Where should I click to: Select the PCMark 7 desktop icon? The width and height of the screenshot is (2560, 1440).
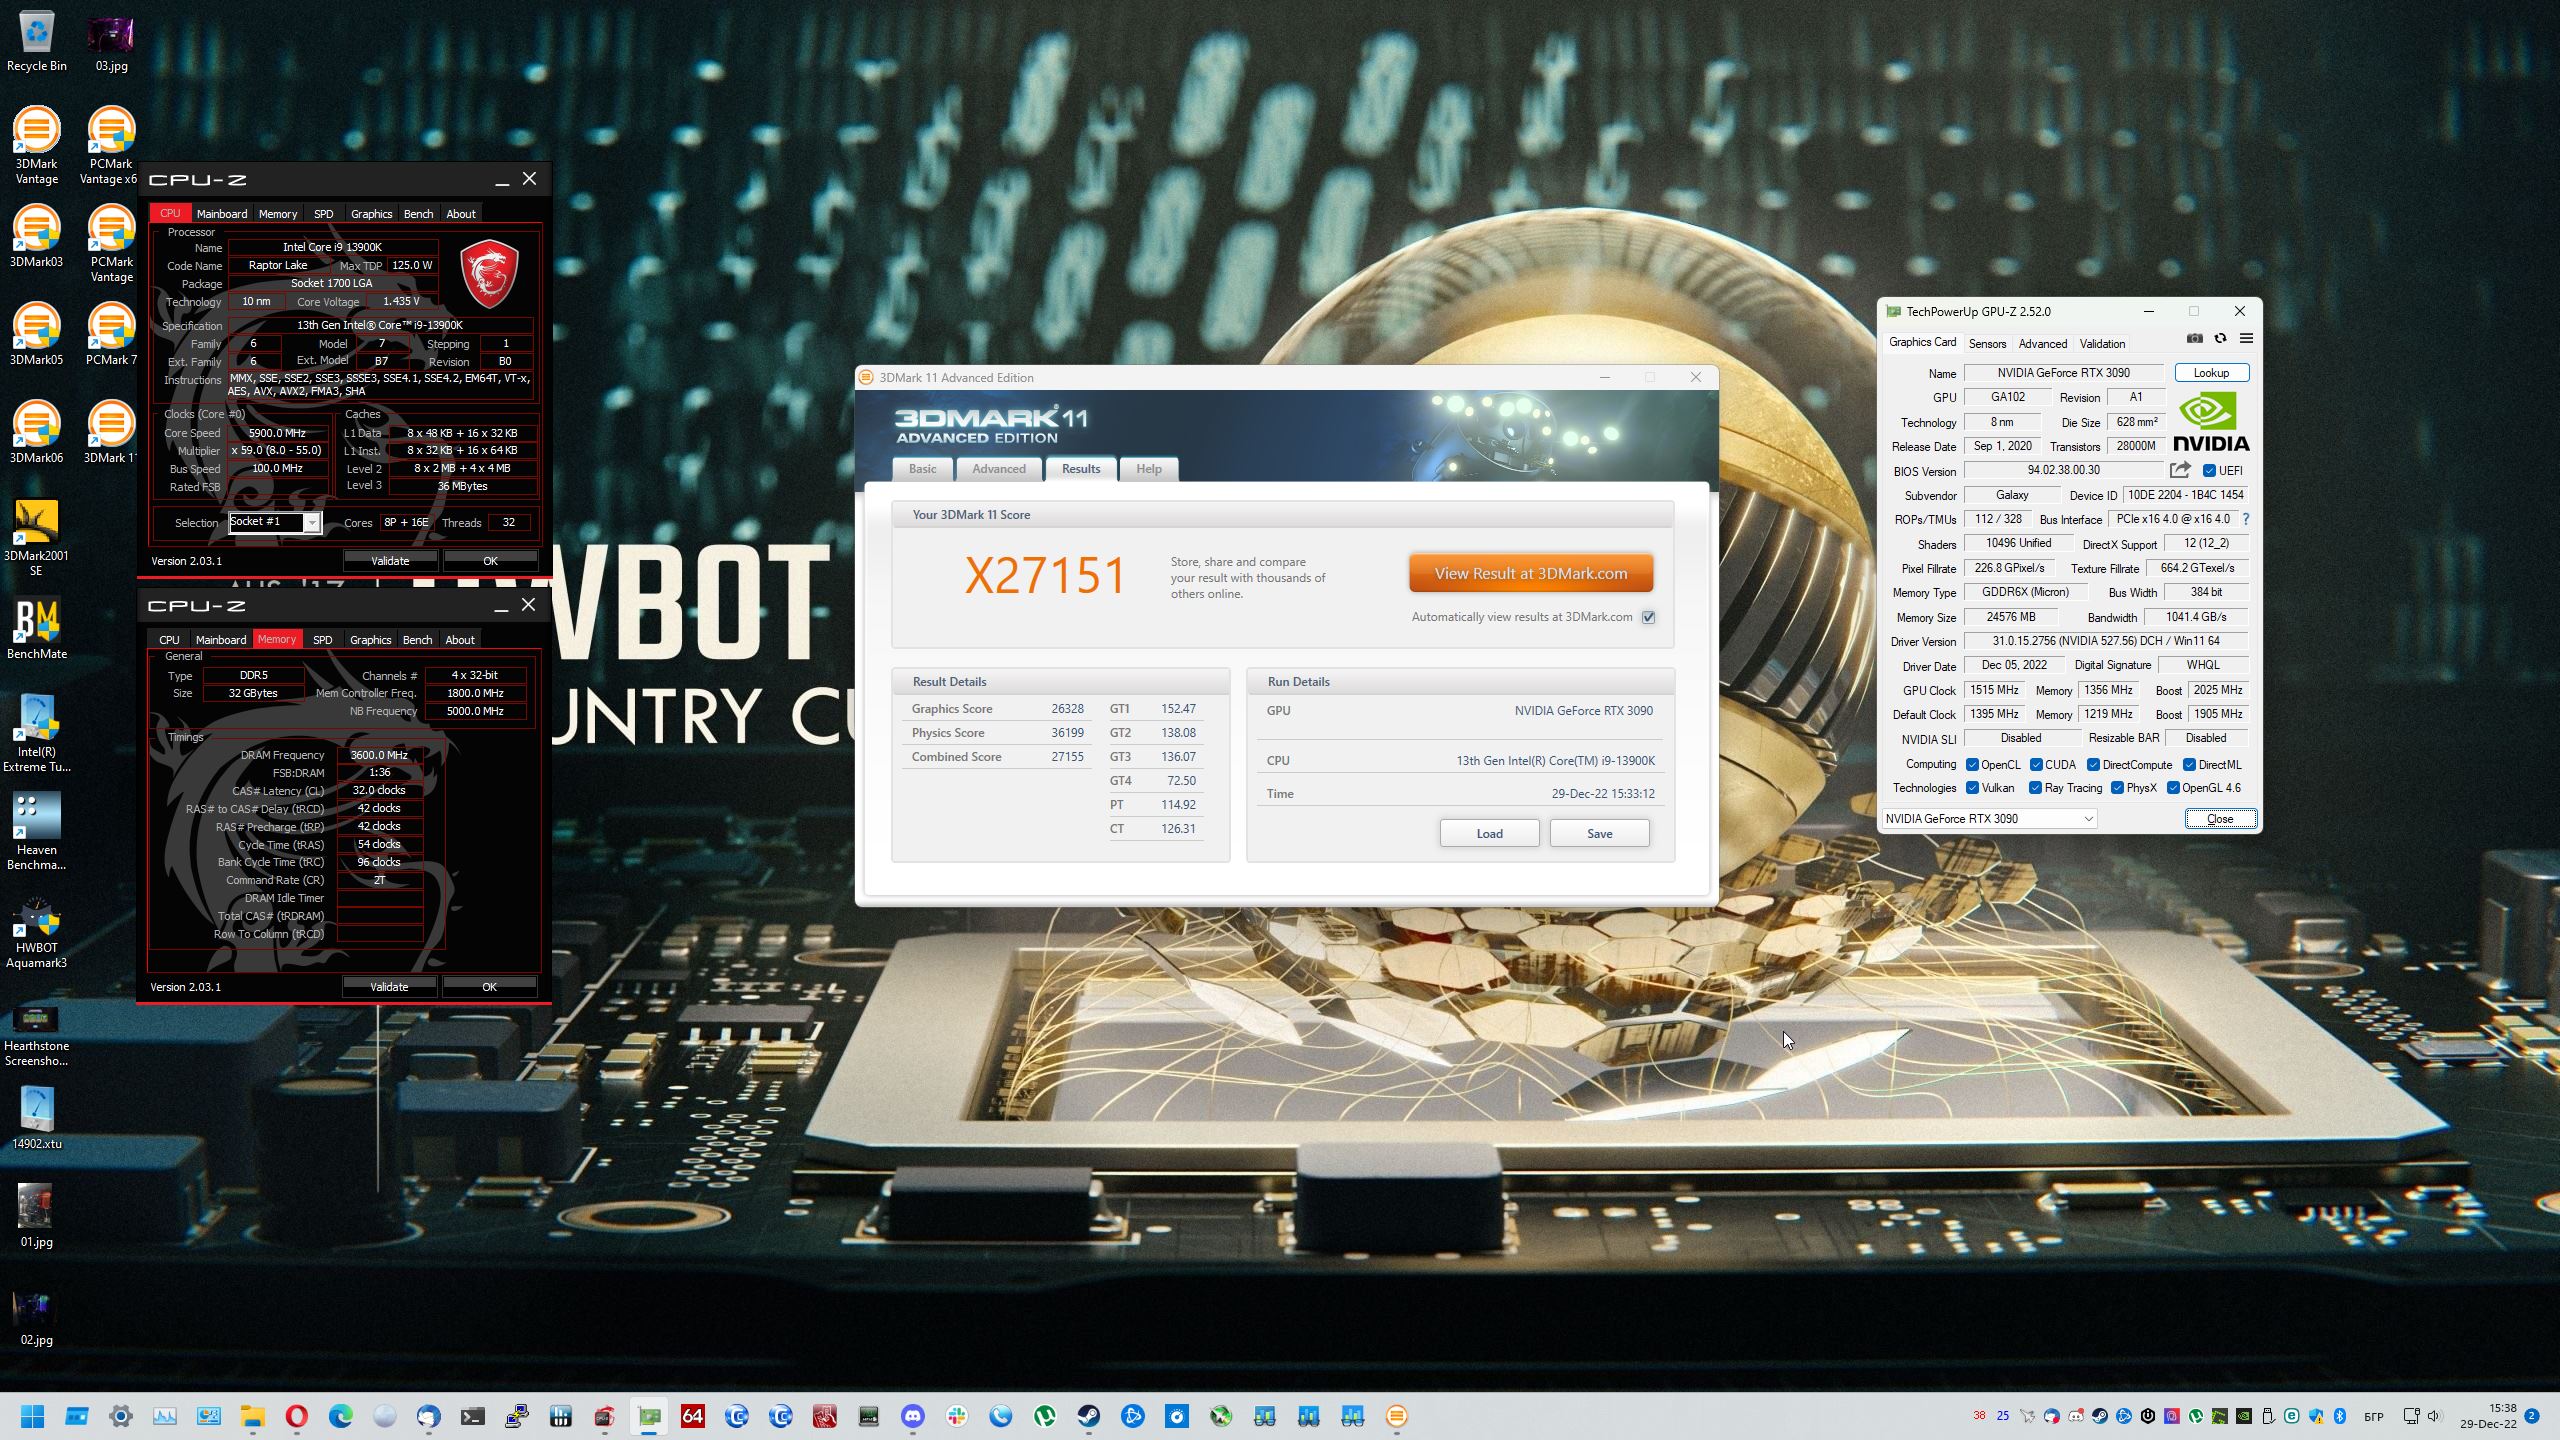click(111, 334)
